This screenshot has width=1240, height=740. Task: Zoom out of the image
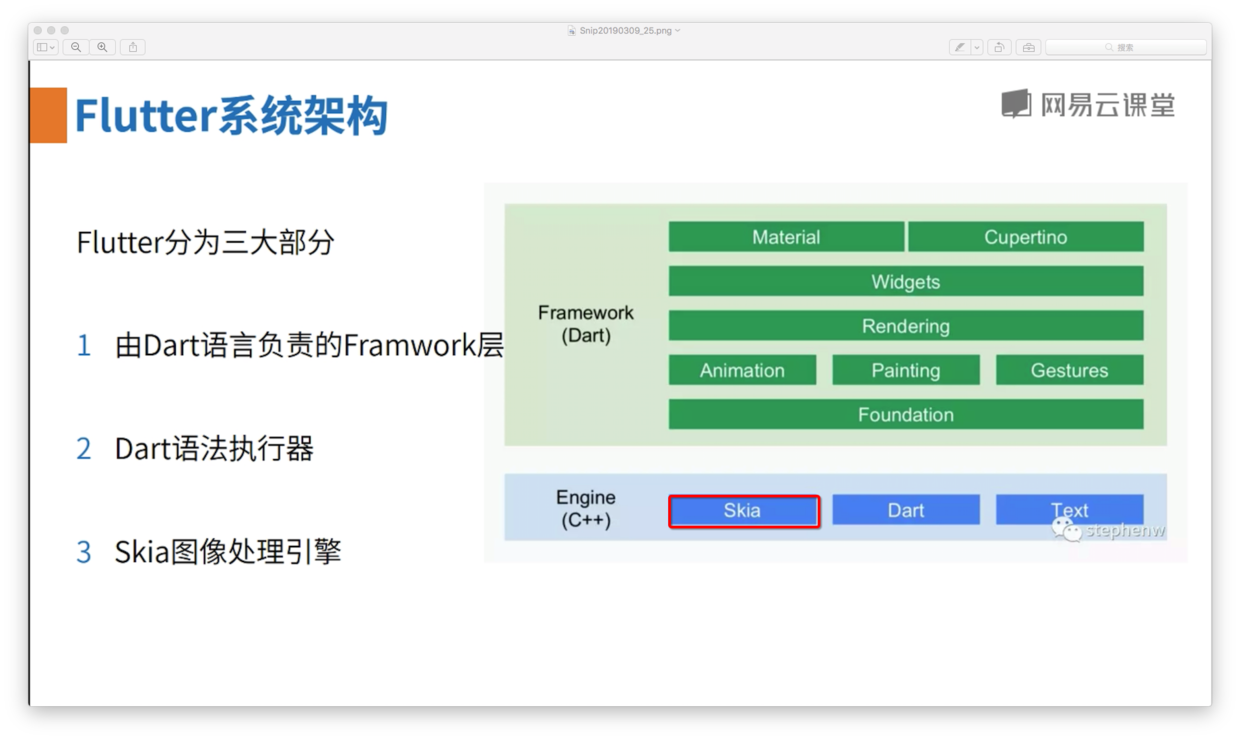click(x=75, y=47)
